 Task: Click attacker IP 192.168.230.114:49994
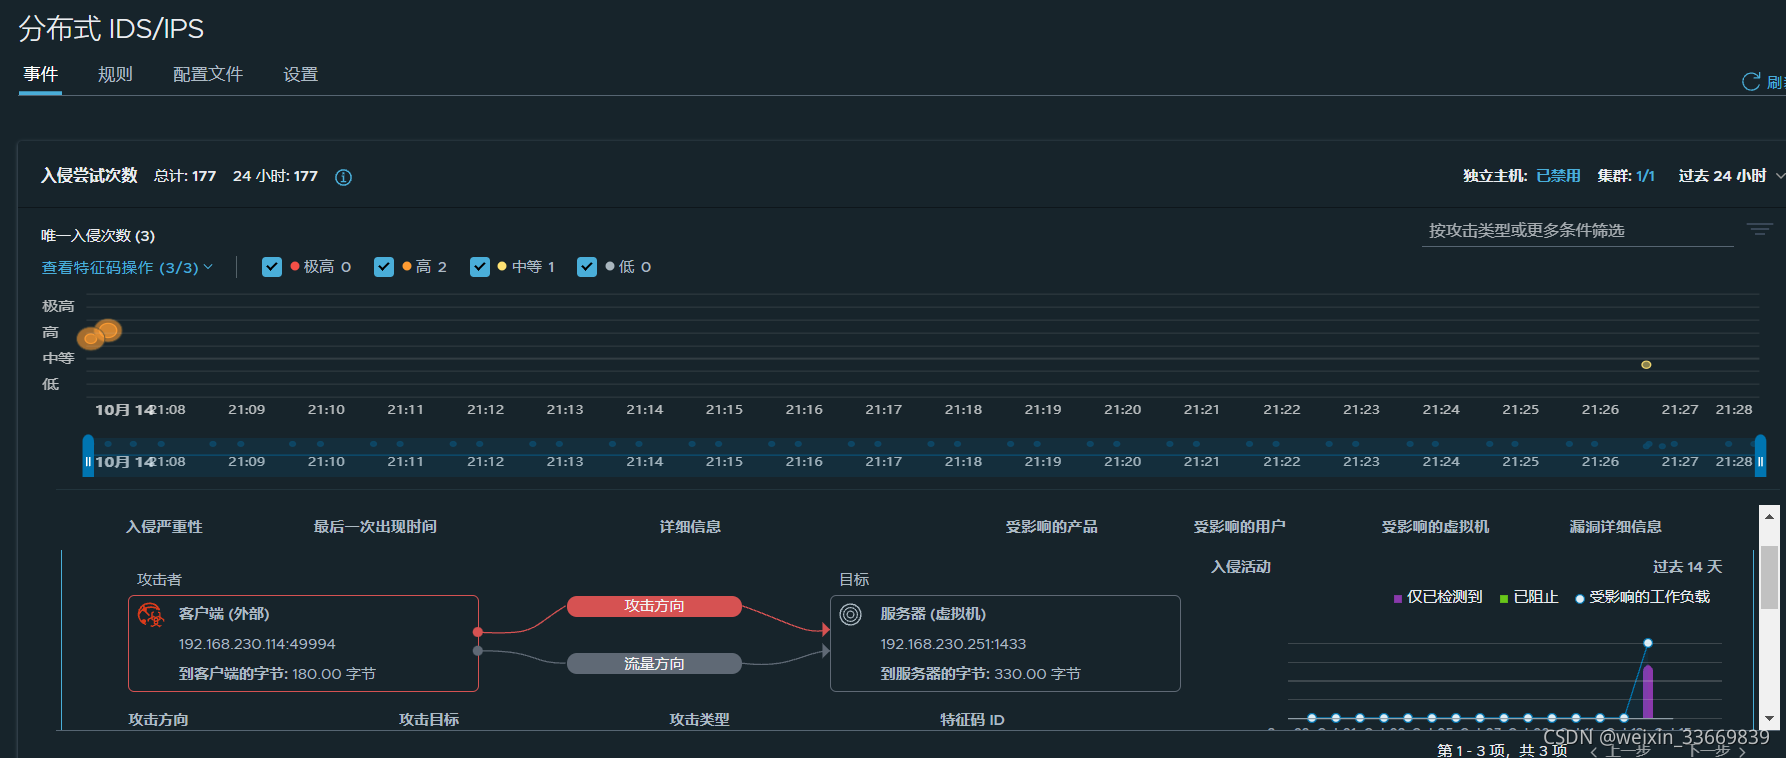(257, 644)
